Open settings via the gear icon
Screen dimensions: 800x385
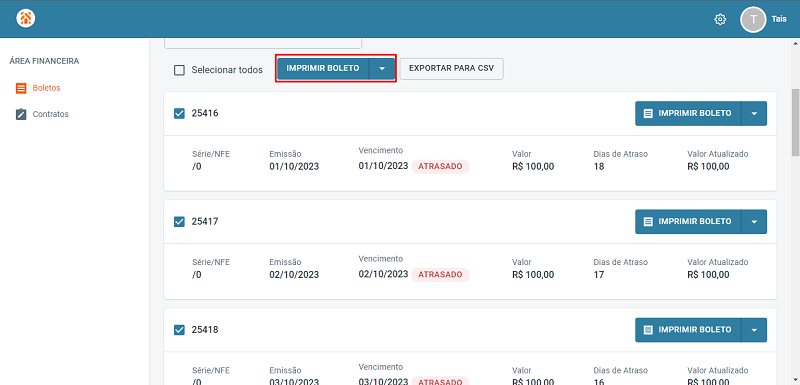pos(720,19)
